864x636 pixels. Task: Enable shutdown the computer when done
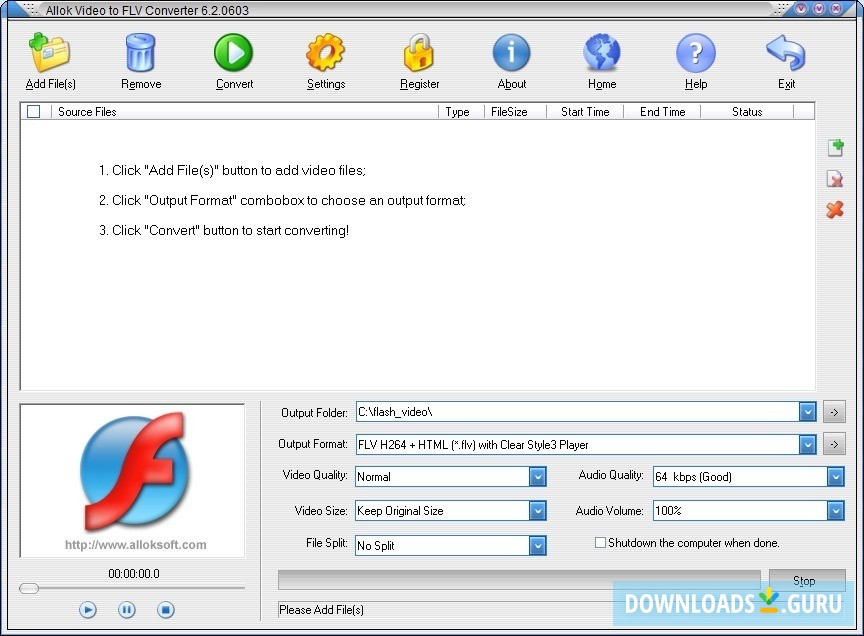(600, 542)
